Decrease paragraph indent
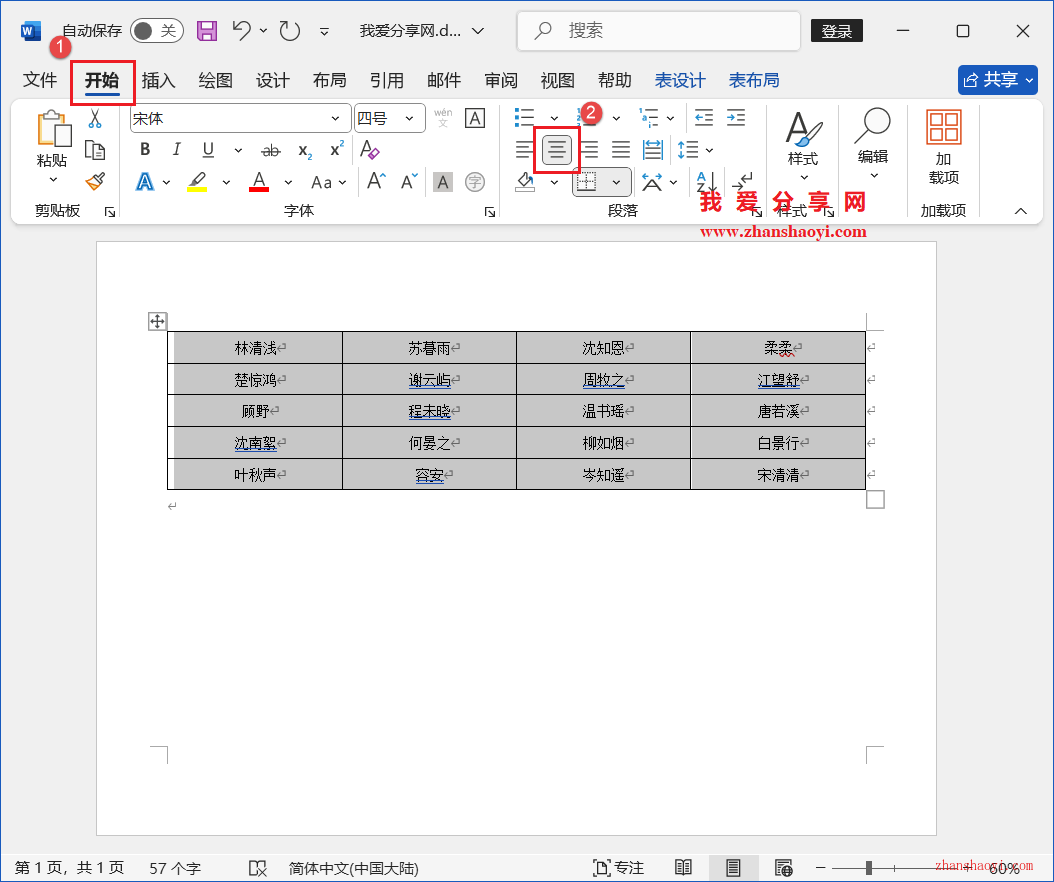This screenshot has height=882, width=1054. pos(704,118)
